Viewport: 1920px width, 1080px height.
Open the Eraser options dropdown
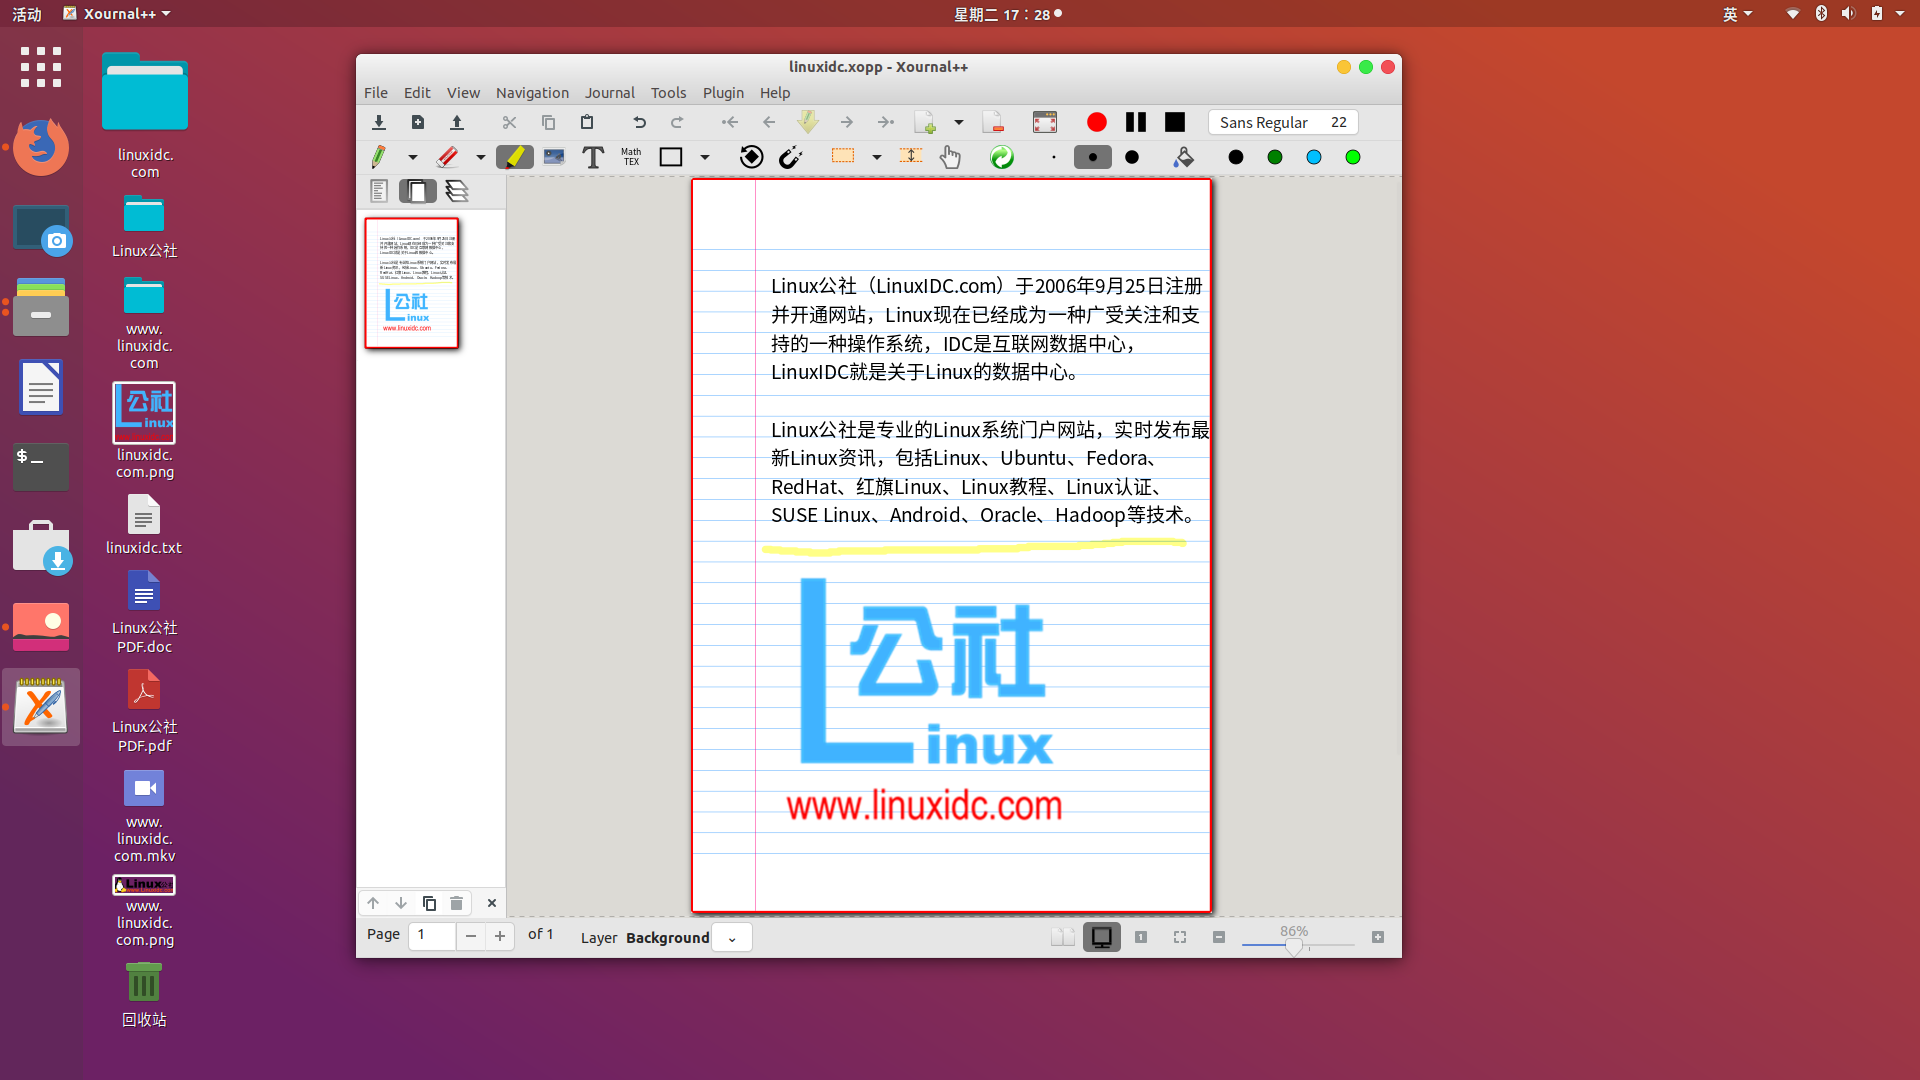pyautogui.click(x=480, y=157)
